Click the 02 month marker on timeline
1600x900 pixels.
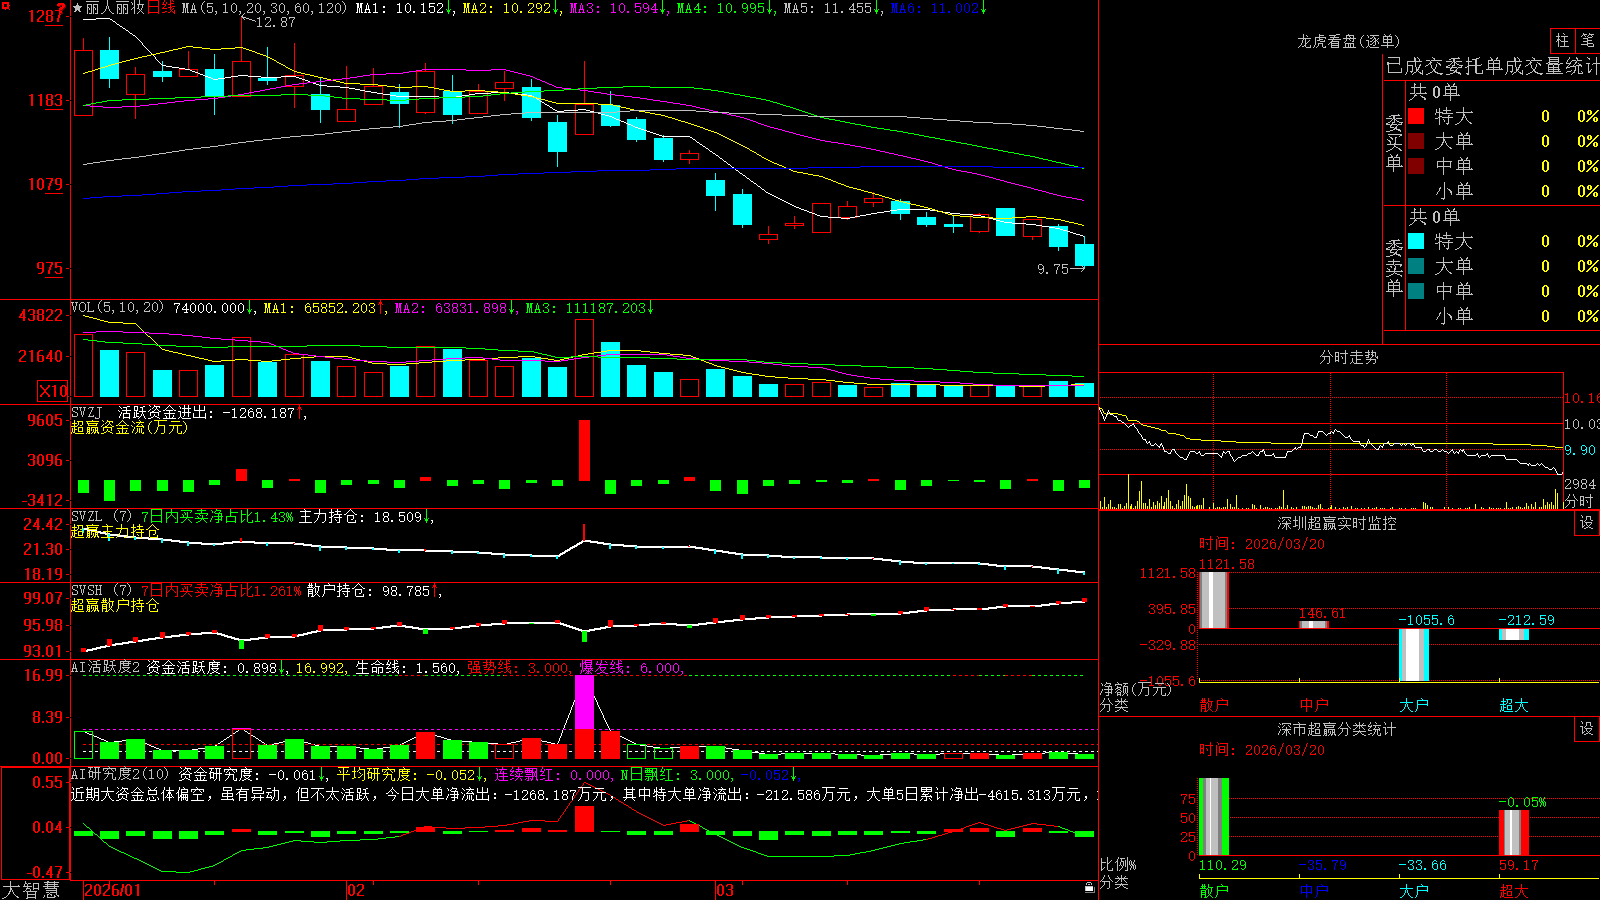(x=356, y=890)
